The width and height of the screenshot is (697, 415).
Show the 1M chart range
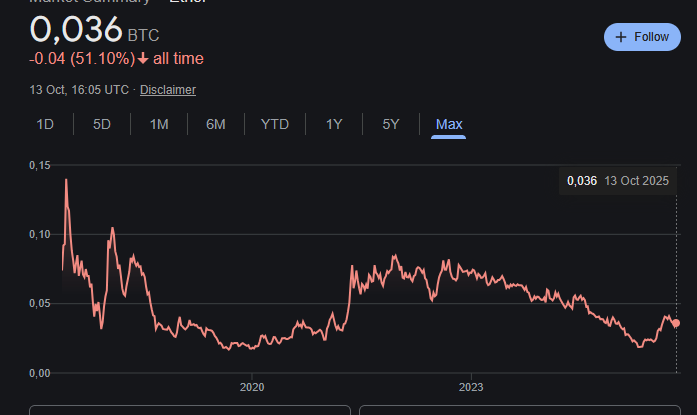(159, 125)
